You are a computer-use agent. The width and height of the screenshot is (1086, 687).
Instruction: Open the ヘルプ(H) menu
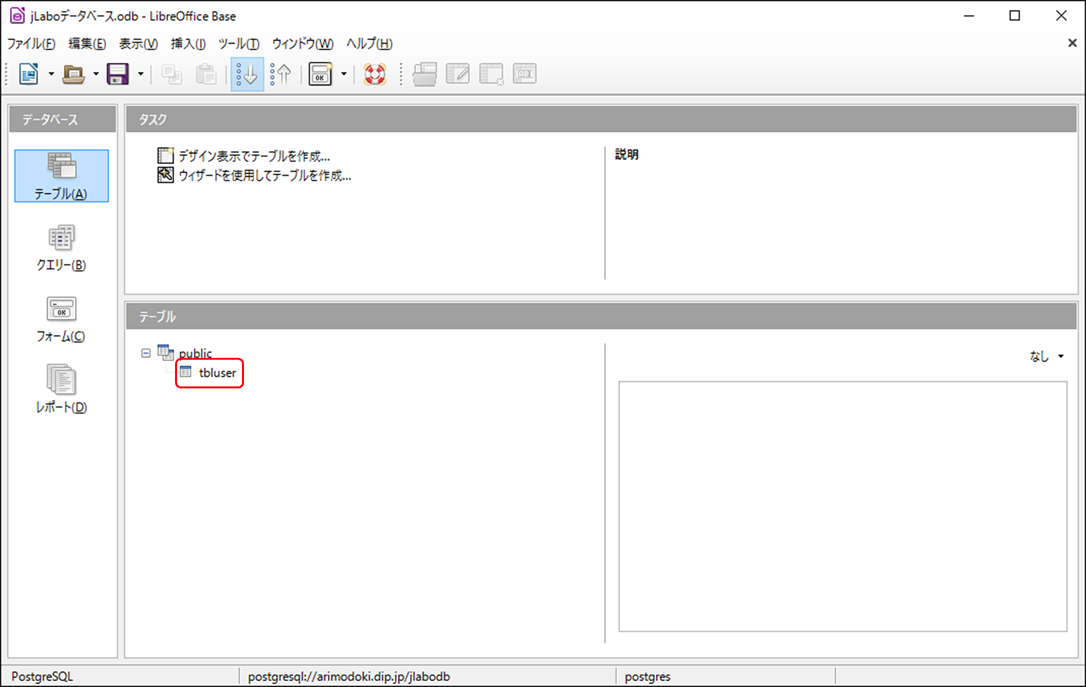click(x=369, y=44)
